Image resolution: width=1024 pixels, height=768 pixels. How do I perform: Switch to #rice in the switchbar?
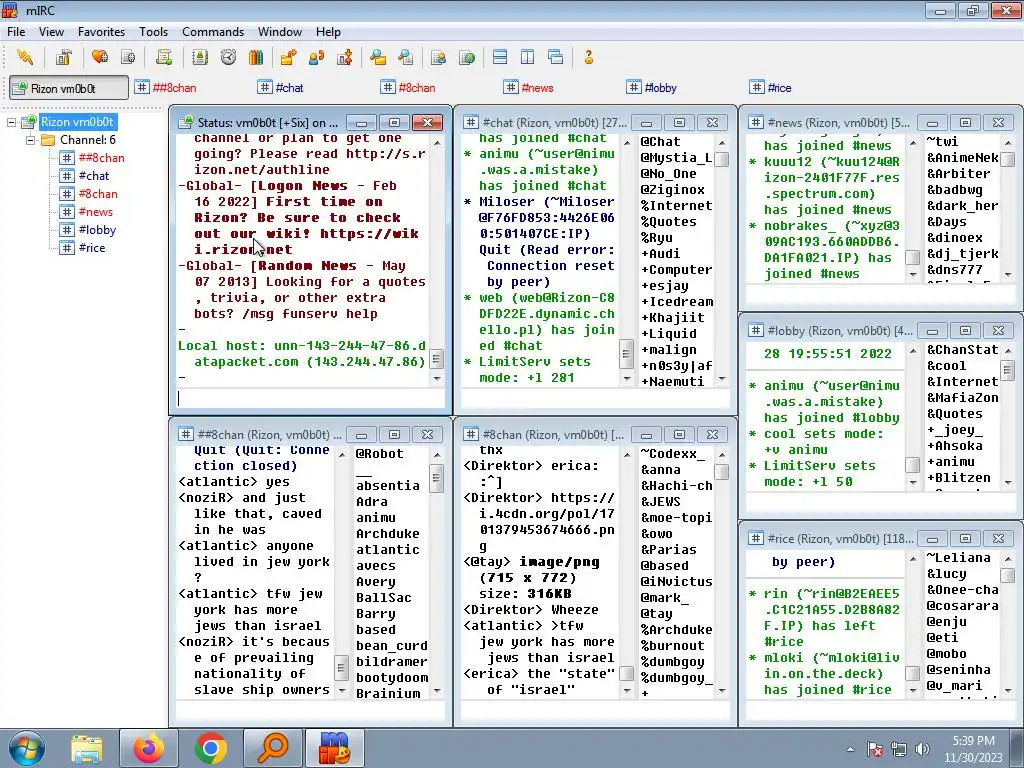(771, 88)
